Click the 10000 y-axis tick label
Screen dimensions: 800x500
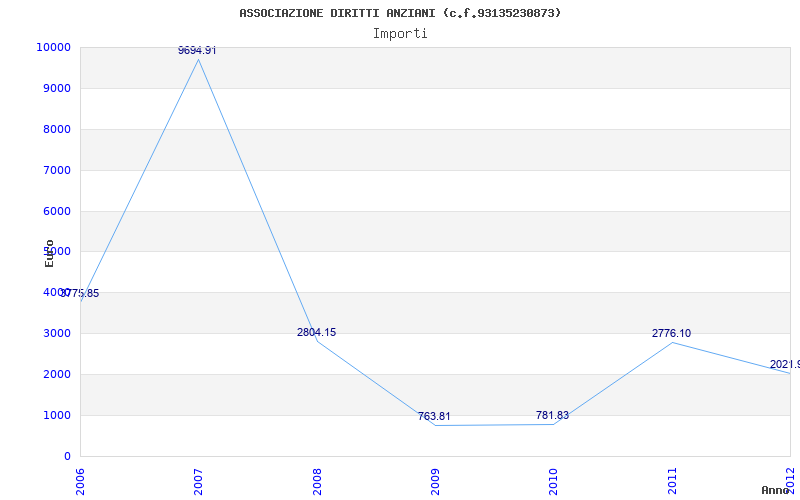(x=53, y=47)
